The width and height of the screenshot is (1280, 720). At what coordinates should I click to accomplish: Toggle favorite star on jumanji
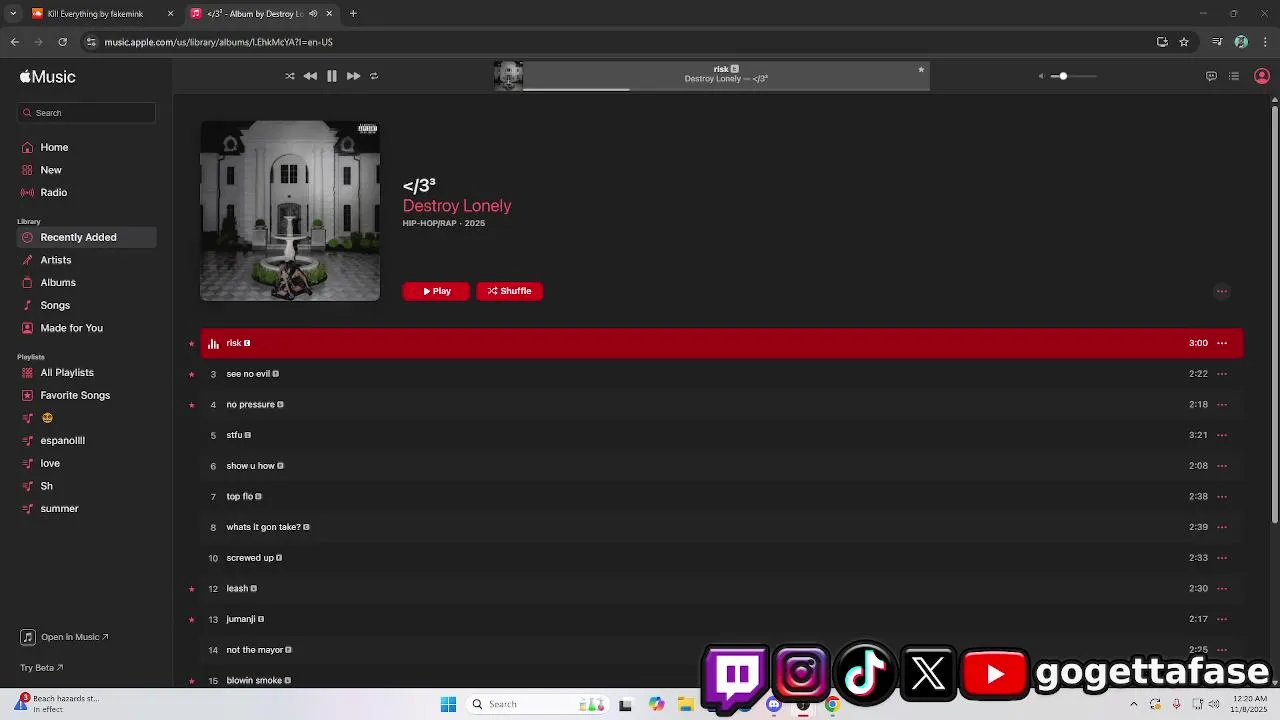191,620
